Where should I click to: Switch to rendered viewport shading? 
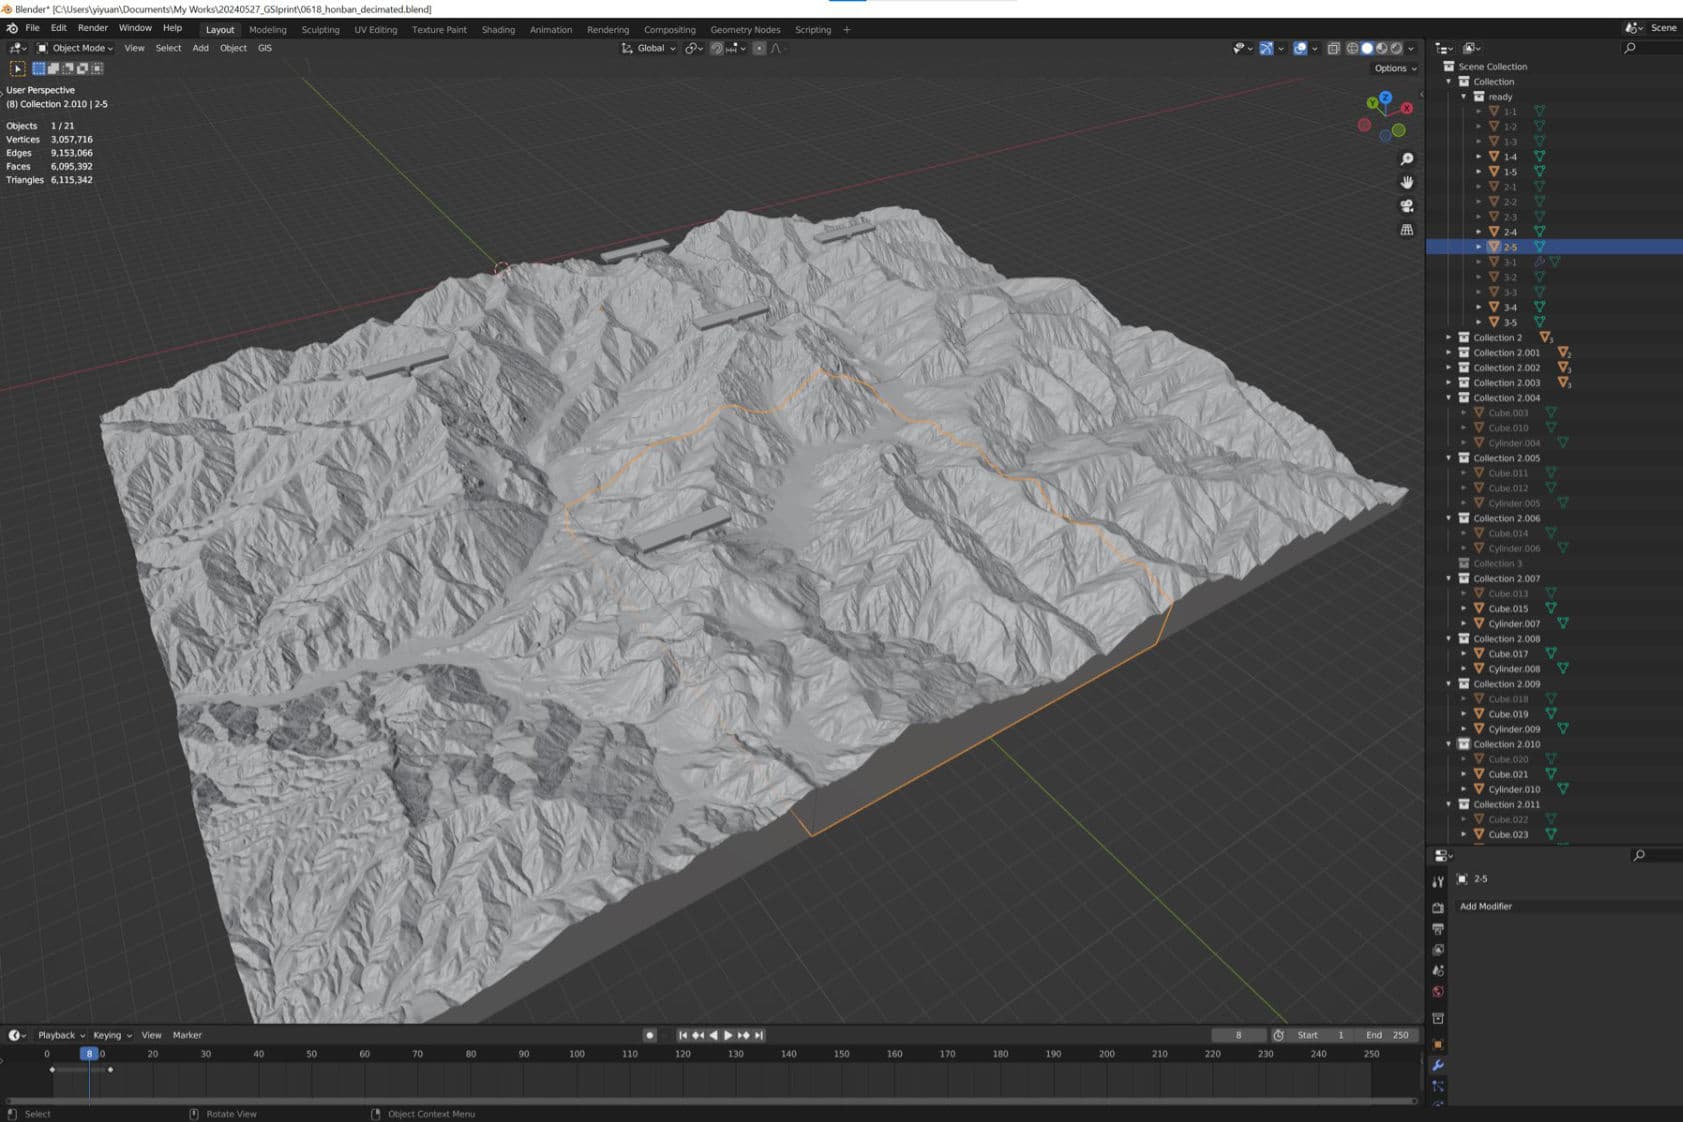coord(1397,48)
